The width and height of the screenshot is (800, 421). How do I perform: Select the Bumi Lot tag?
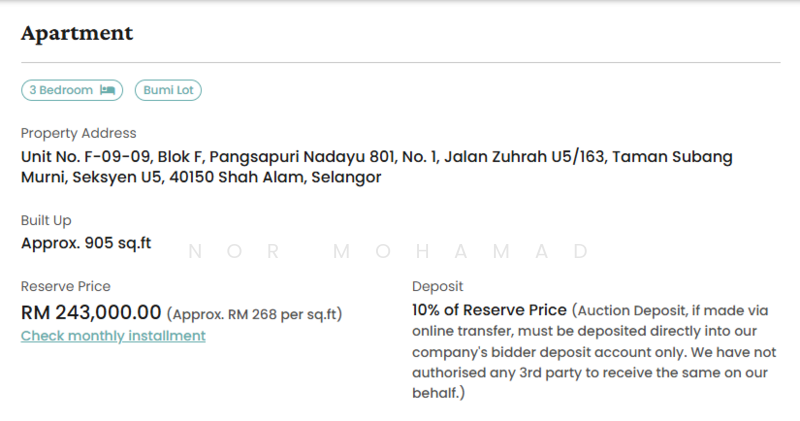click(x=168, y=90)
